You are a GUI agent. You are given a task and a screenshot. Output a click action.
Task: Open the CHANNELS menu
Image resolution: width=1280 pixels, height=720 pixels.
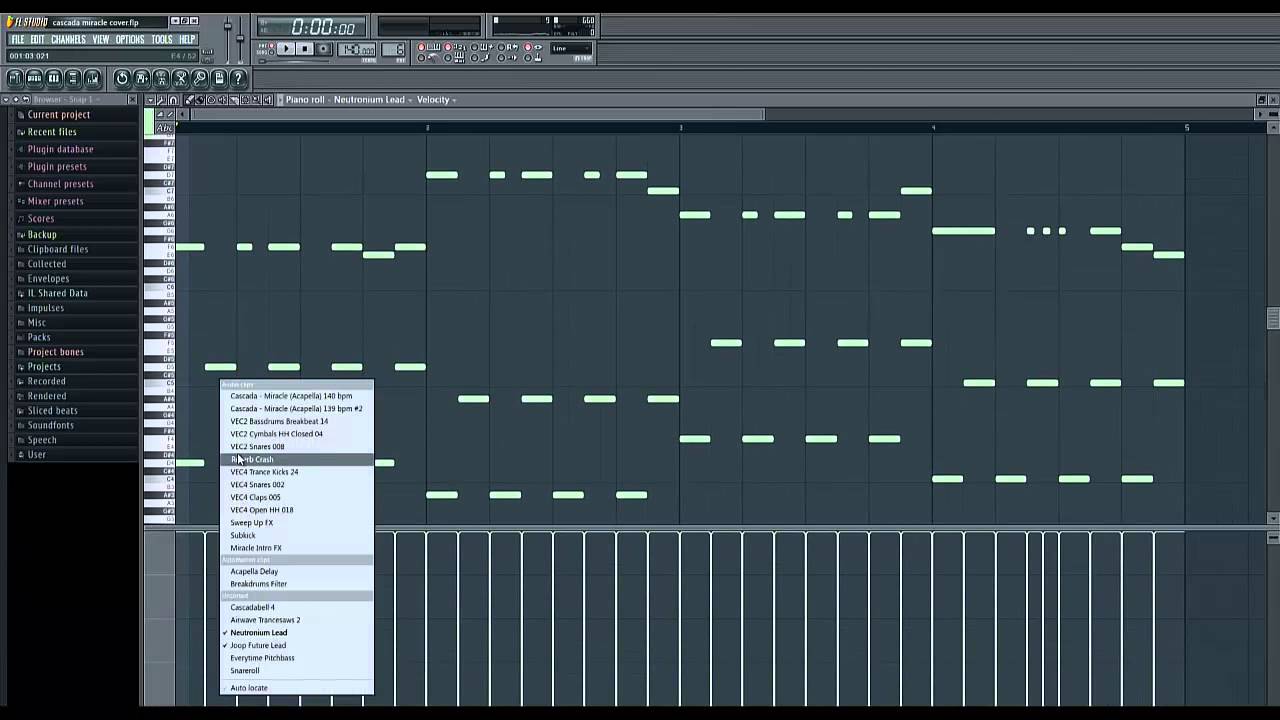tap(68, 40)
